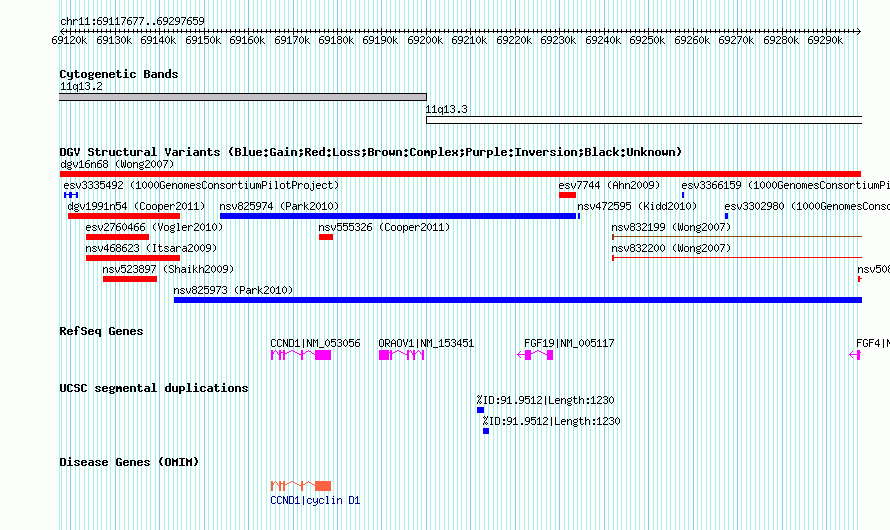The height and width of the screenshot is (530, 890).
Task: Click the lower segmental duplication blue square
Action: pyautogui.click(x=486, y=431)
